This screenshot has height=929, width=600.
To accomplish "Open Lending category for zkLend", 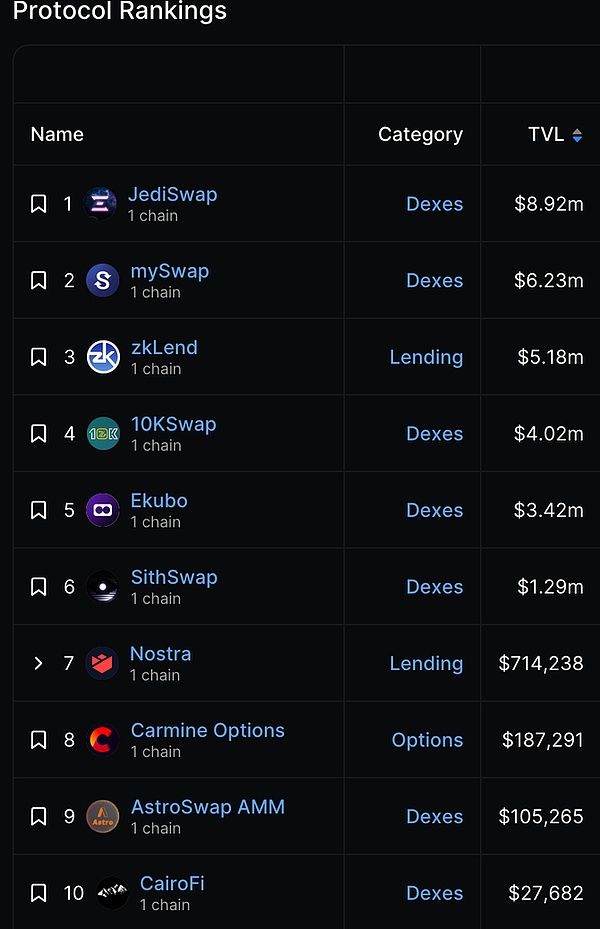I will tap(426, 357).
